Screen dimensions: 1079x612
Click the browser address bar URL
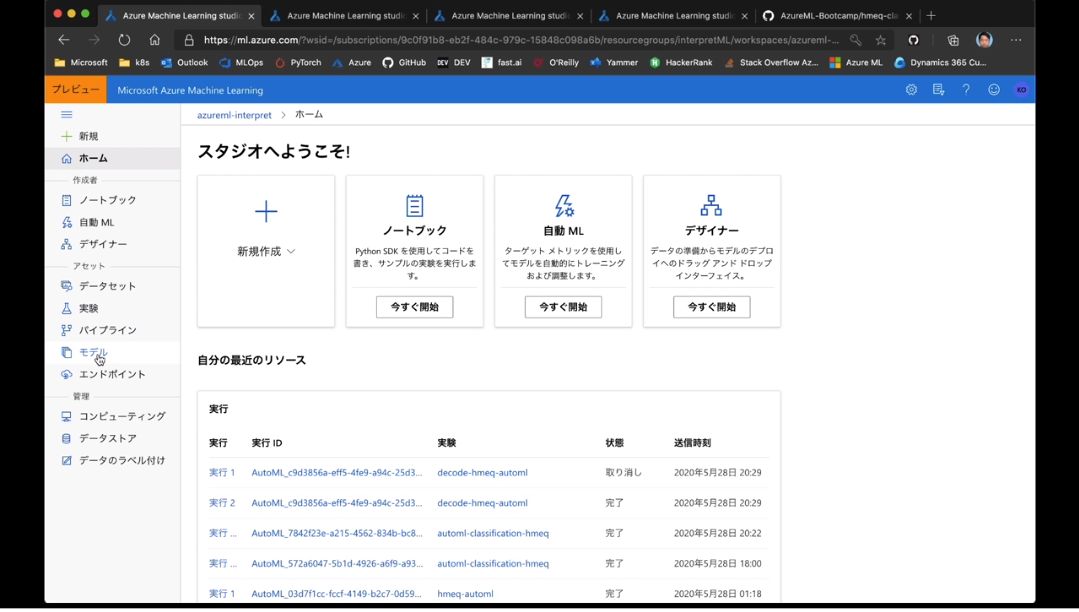[x=521, y=40]
